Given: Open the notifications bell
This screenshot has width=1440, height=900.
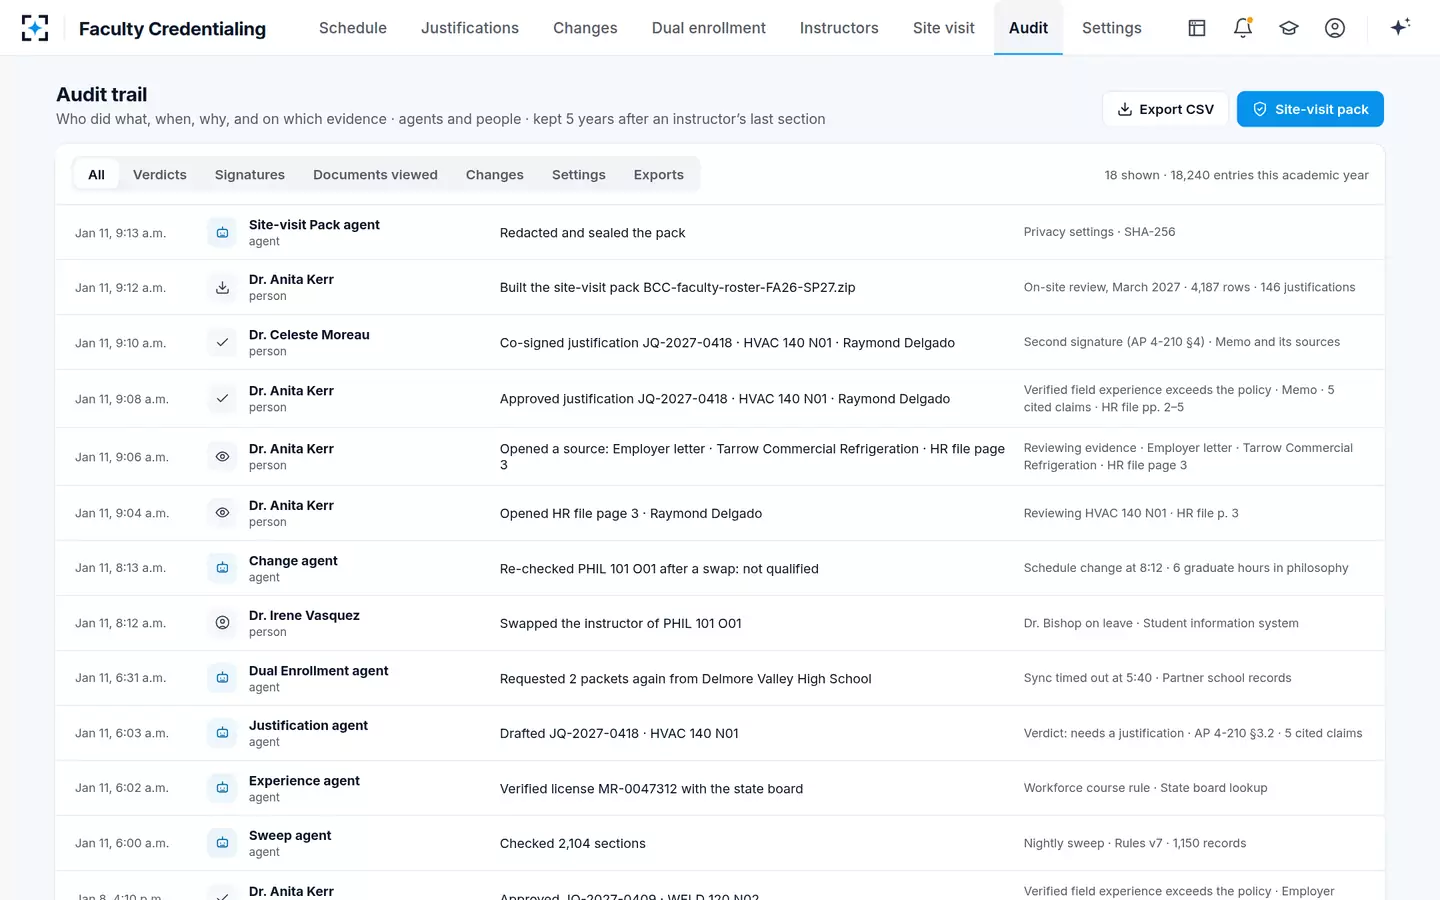Looking at the screenshot, I should 1243,28.
